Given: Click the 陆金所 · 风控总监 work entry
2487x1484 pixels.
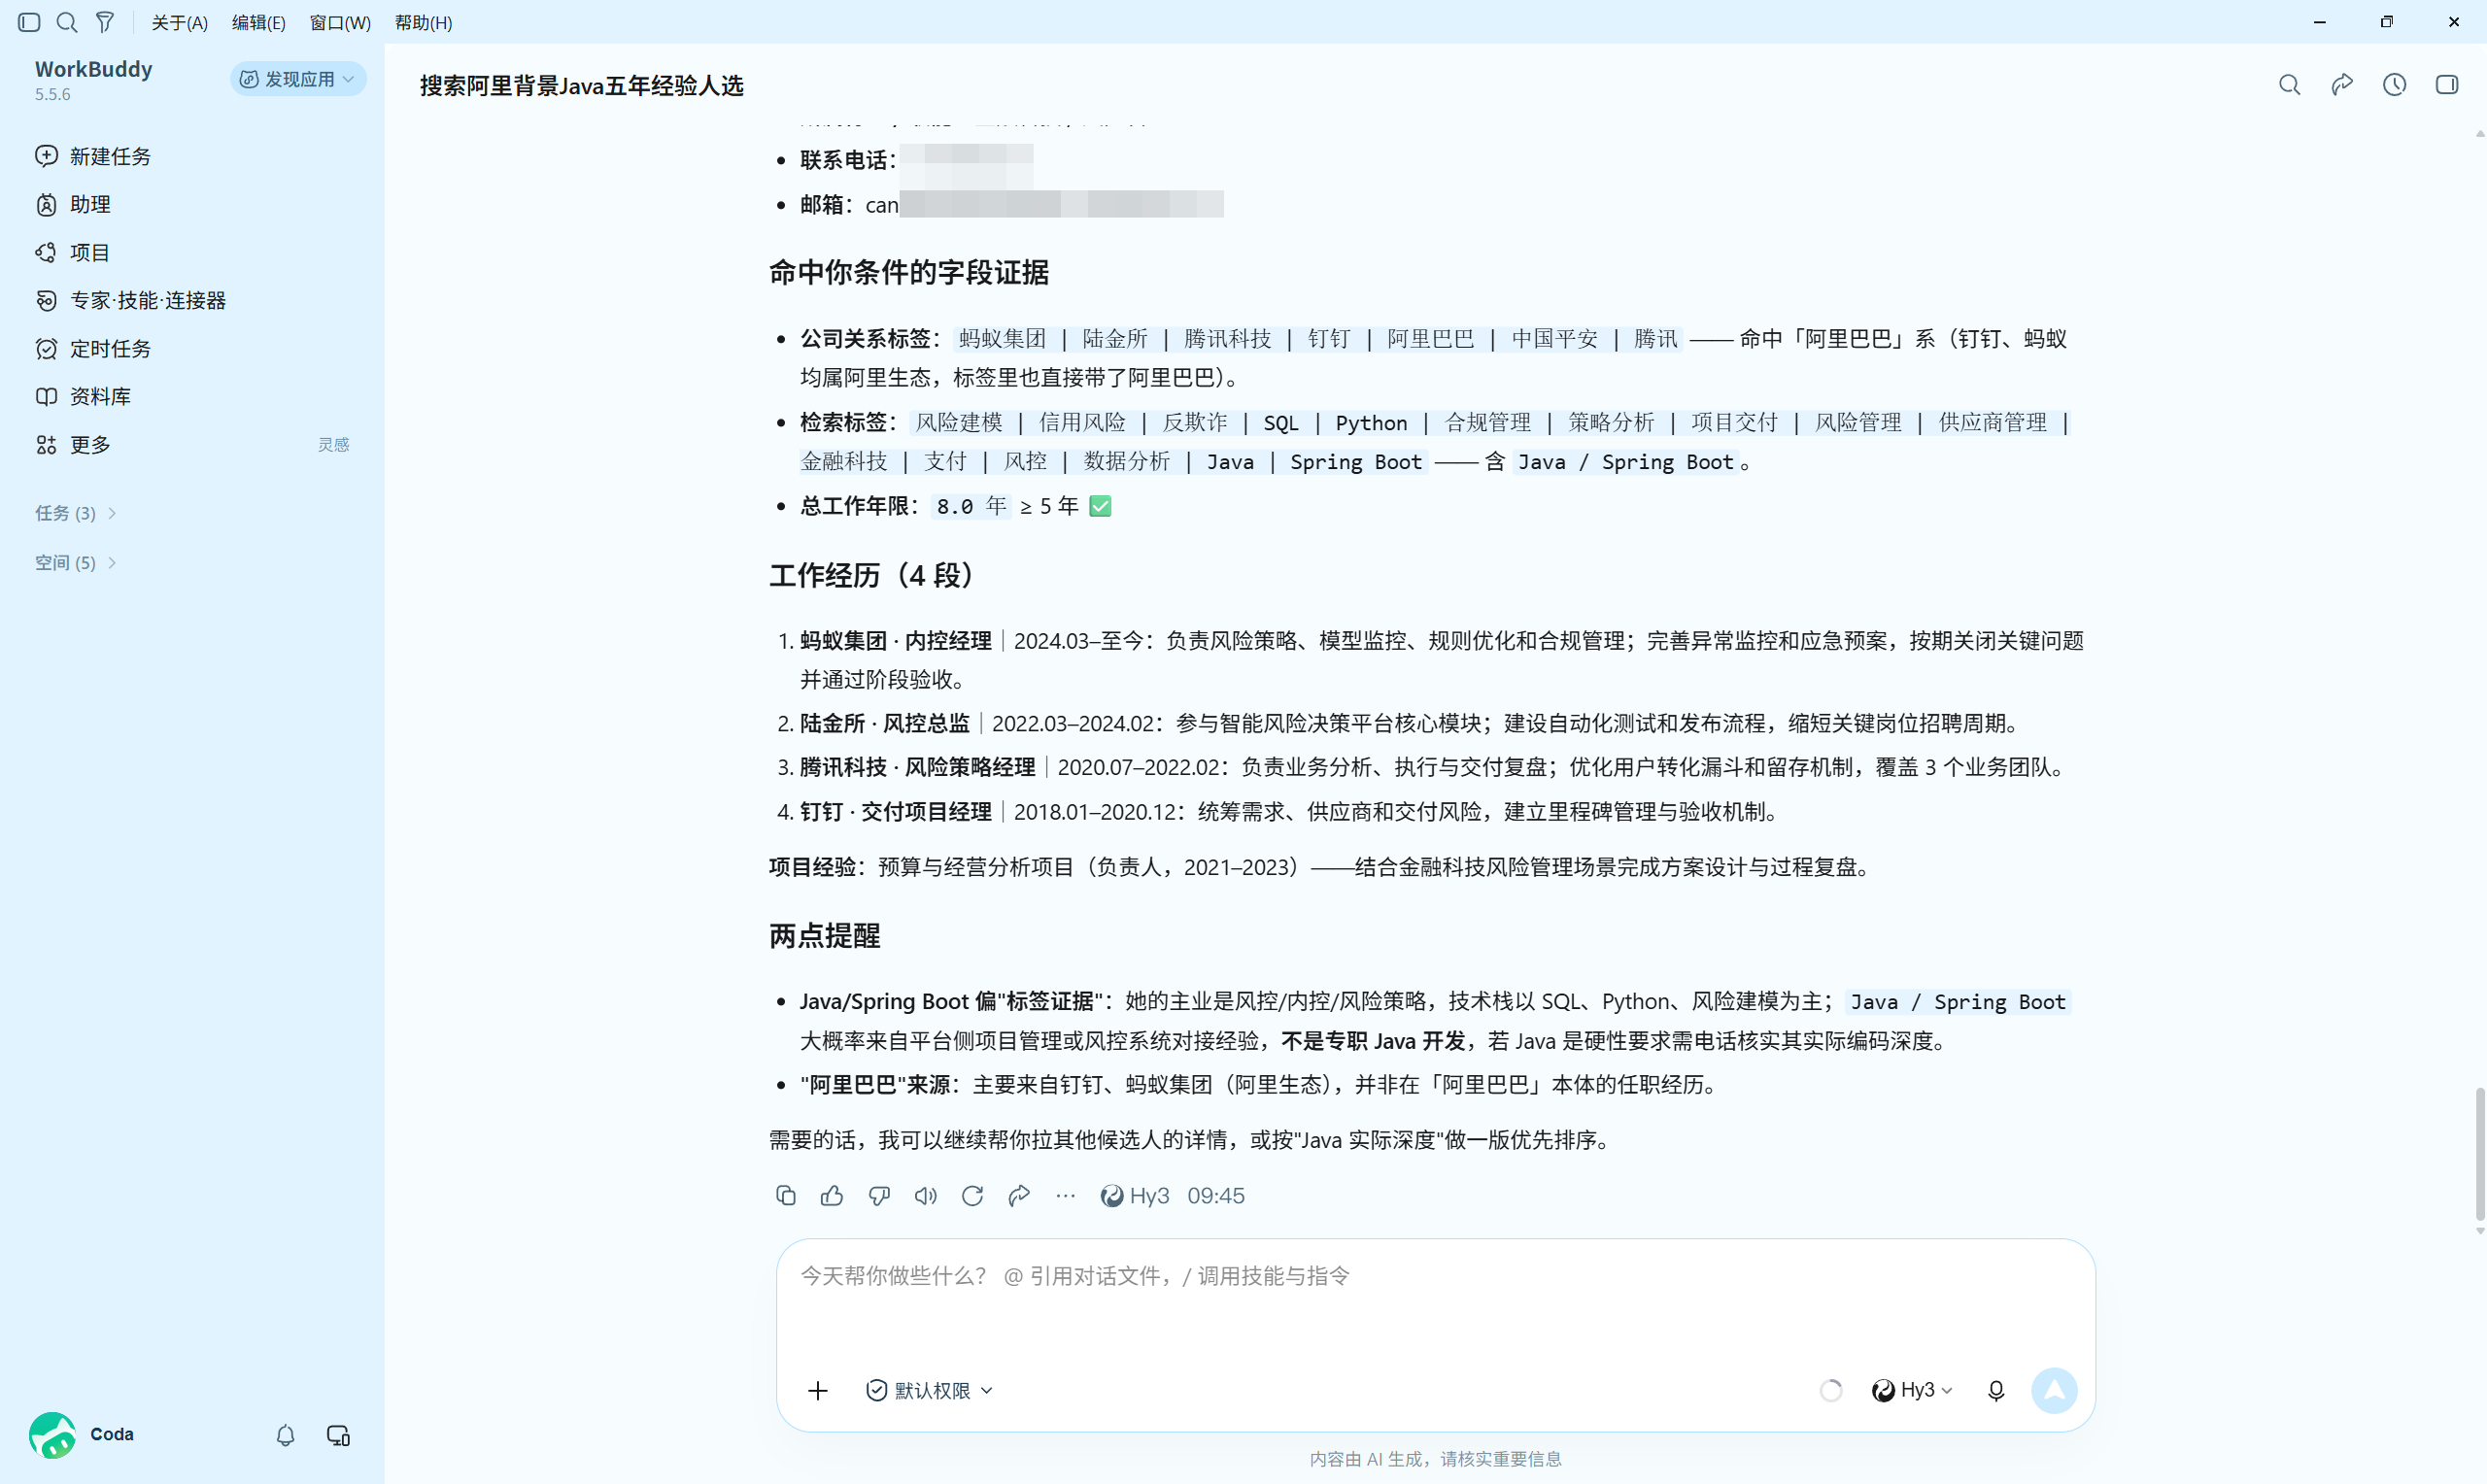Looking at the screenshot, I should coord(884,723).
